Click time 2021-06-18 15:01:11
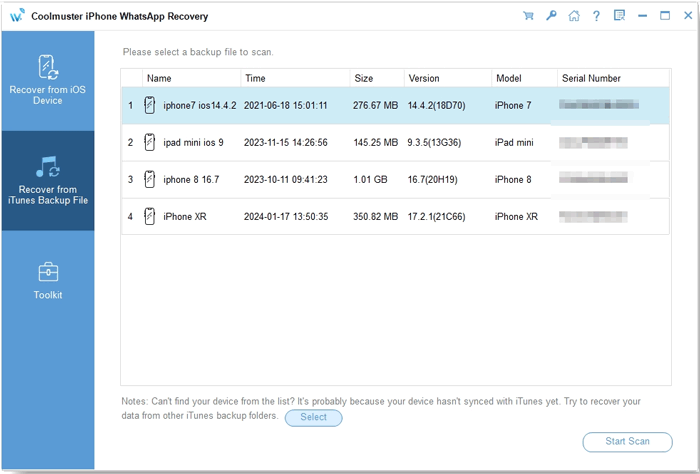The width and height of the screenshot is (700, 474). [x=285, y=105]
